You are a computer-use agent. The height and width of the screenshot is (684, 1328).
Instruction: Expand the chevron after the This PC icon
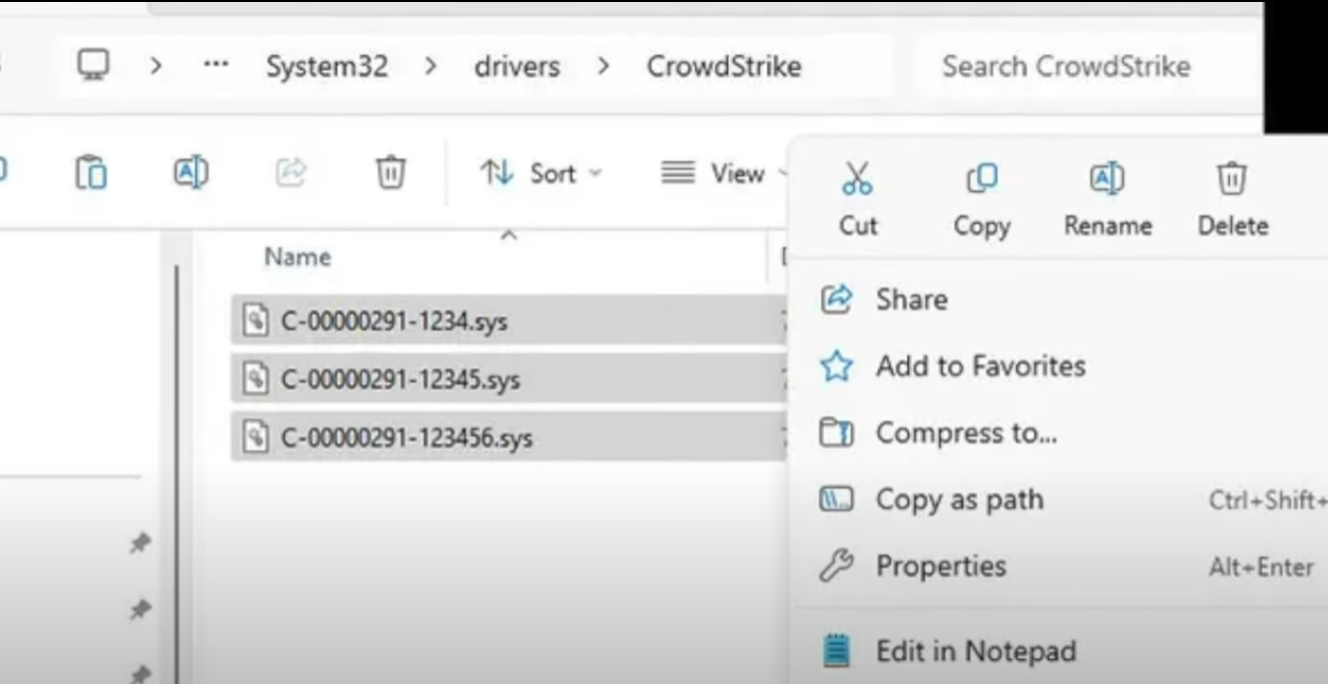tap(156, 67)
